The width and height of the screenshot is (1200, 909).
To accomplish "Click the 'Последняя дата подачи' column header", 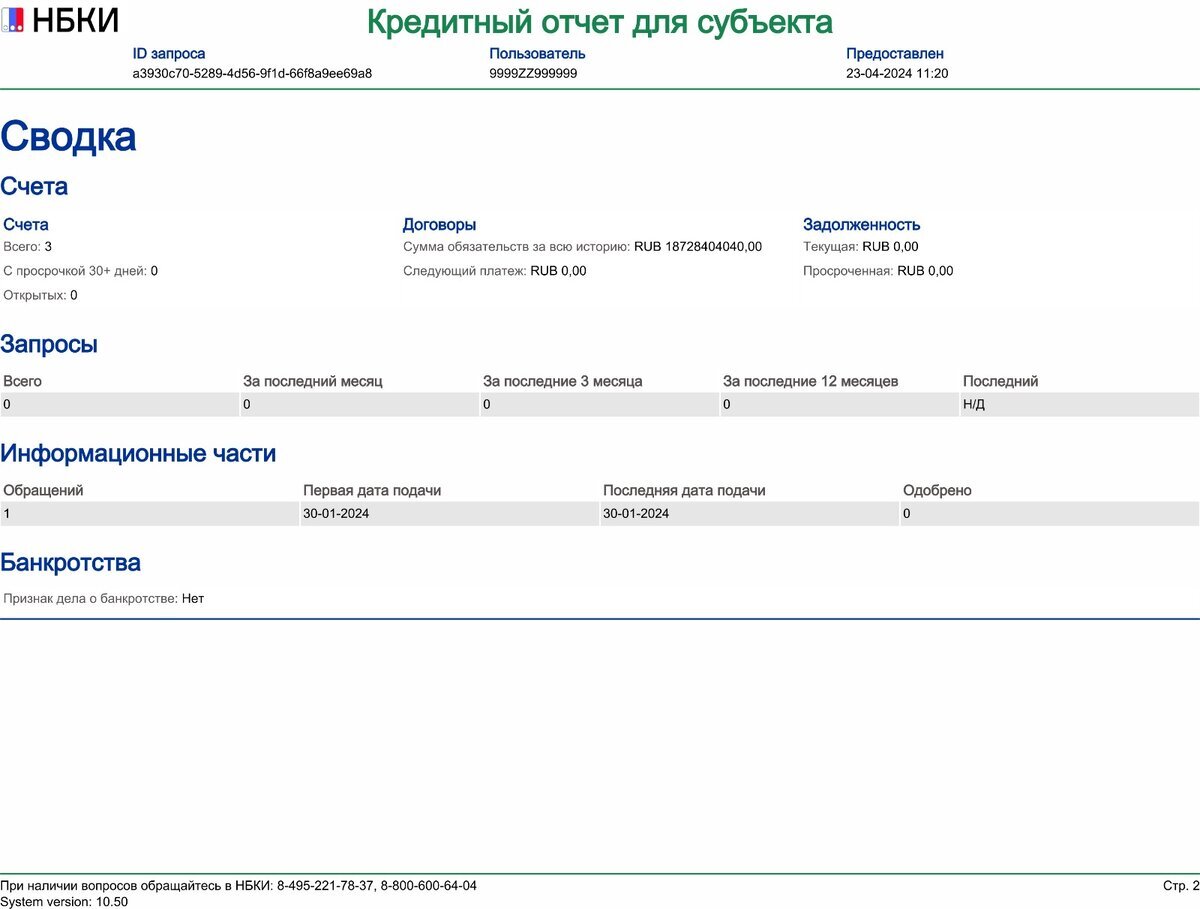I will (x=684, y=490).
